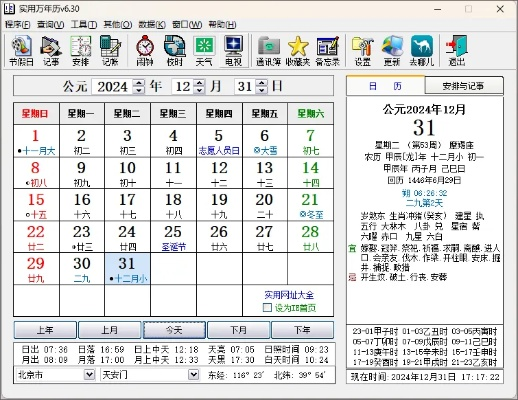Open the 查询(V) menu
Viewport: 518px width, 400px height.
pos(50,24)
